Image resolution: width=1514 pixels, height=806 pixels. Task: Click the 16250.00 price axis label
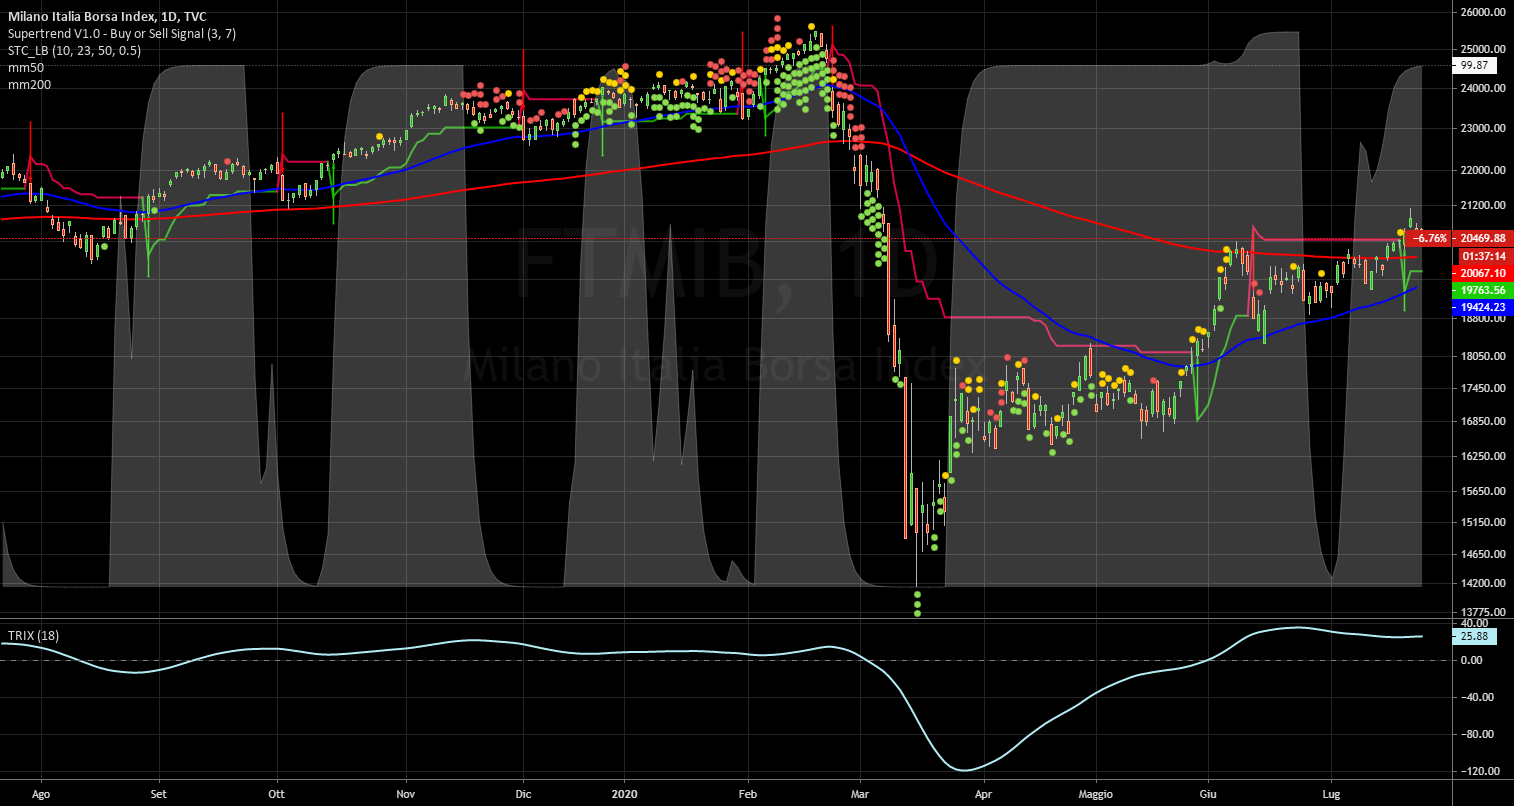point(1481,456)
